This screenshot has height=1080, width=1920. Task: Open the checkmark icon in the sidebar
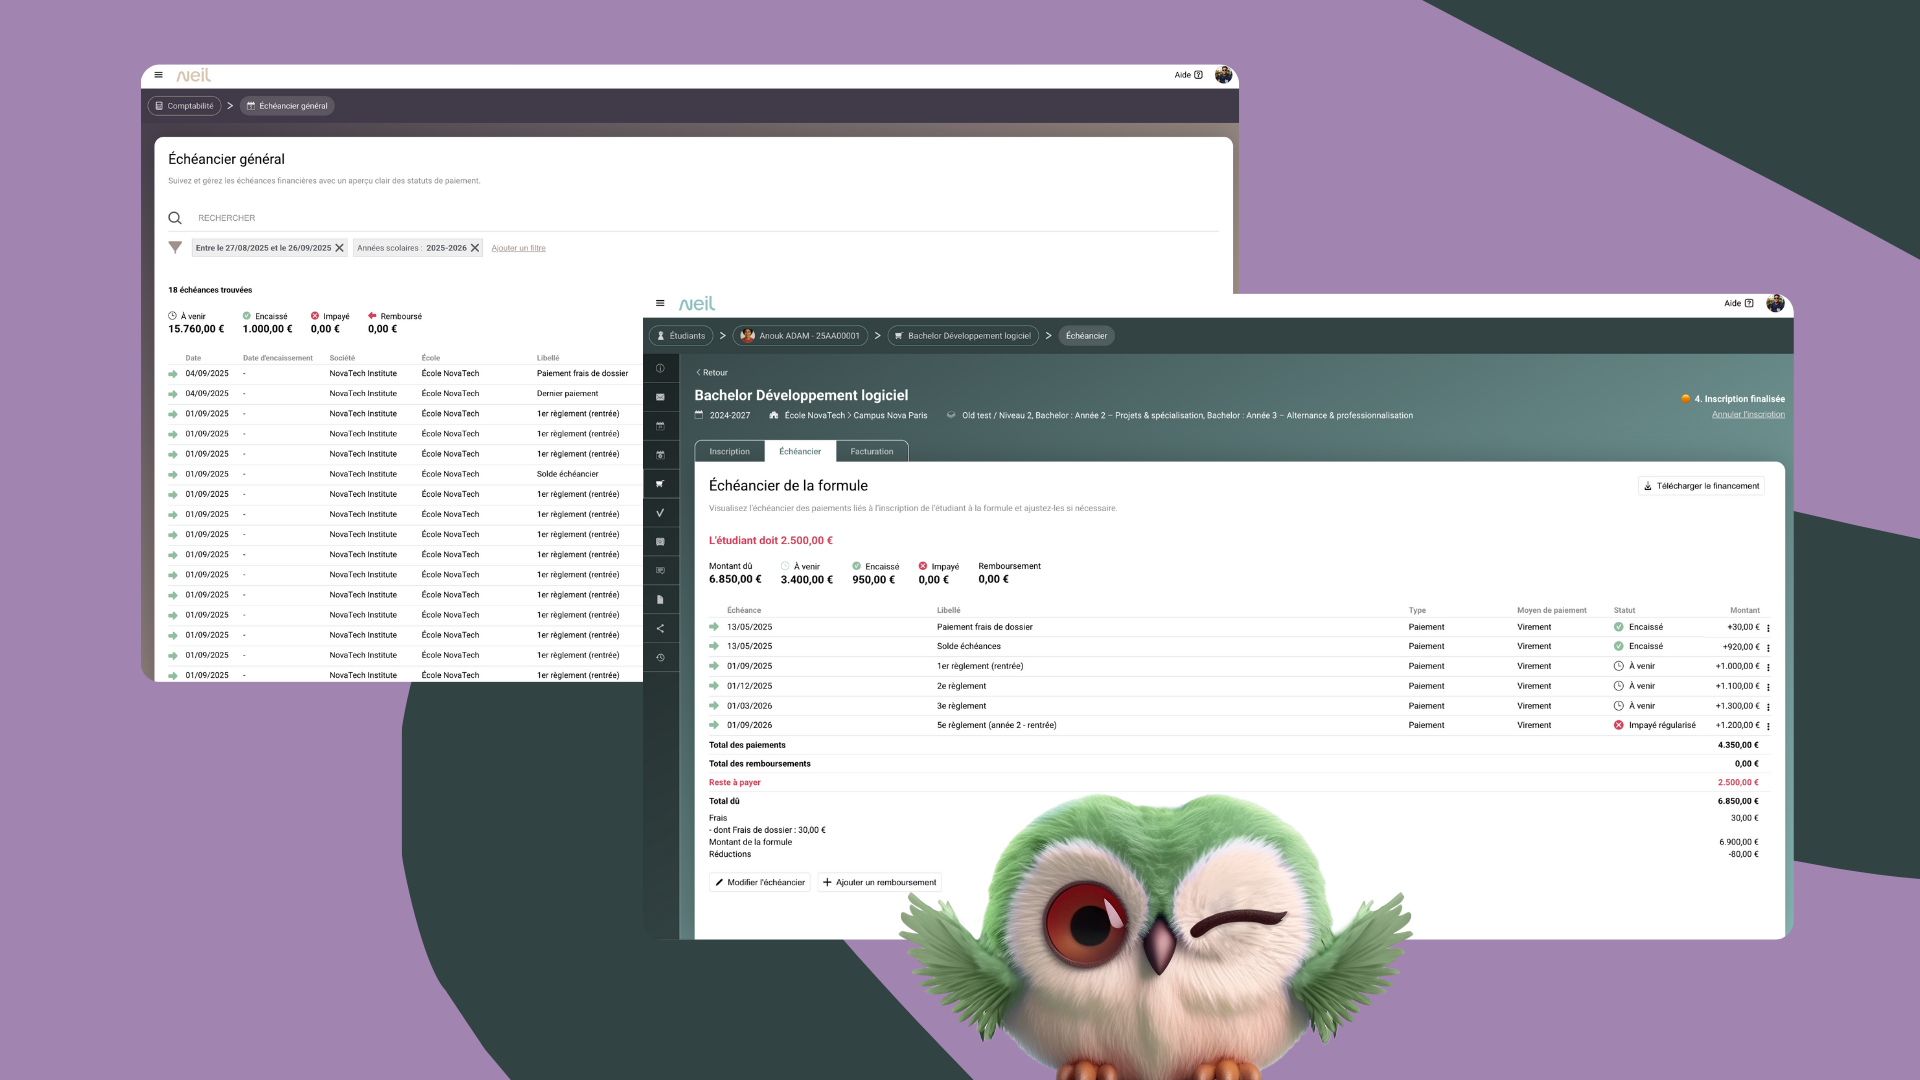click(660, 513)
